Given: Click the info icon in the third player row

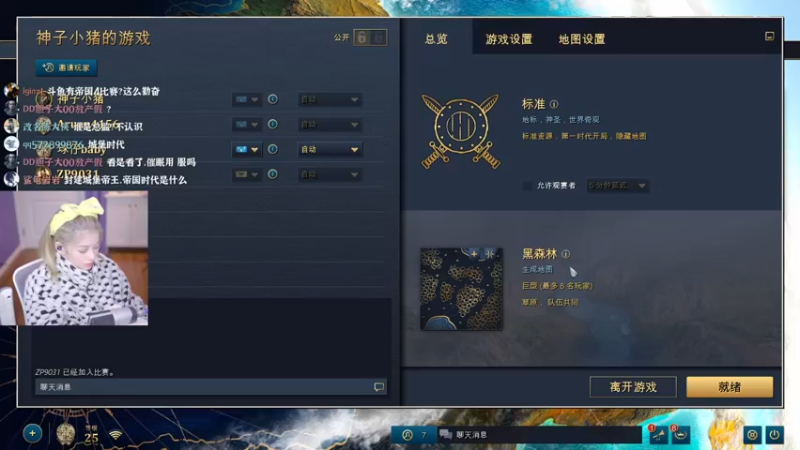Looking at the screenshot, I should coord(272,149).
